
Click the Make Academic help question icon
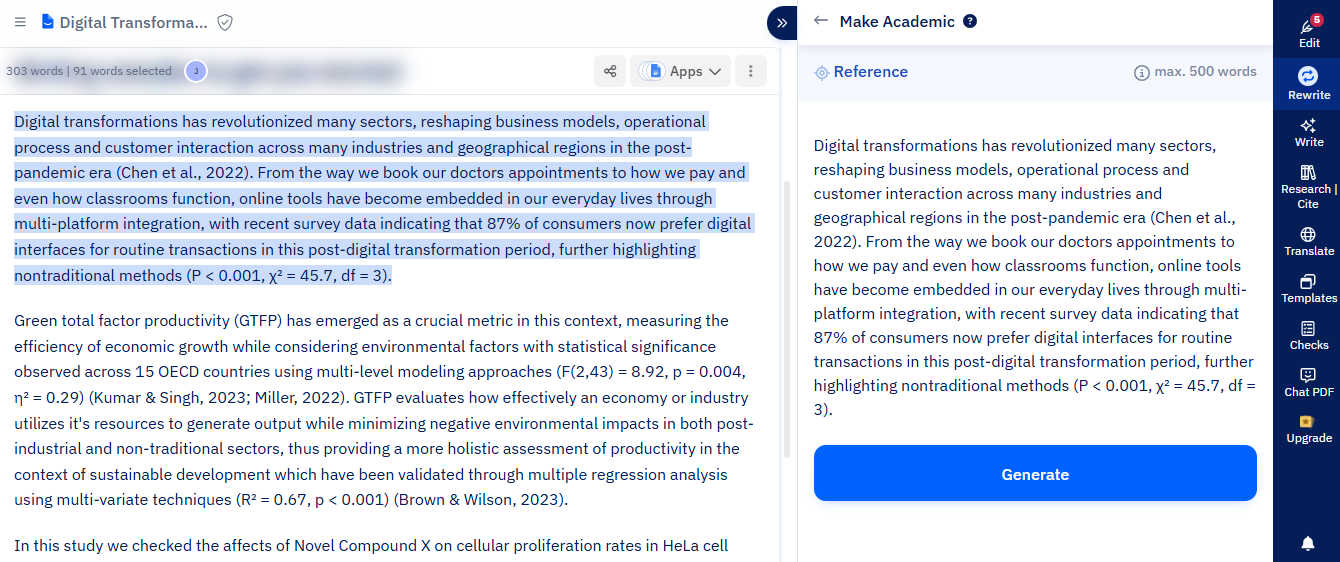970,21
